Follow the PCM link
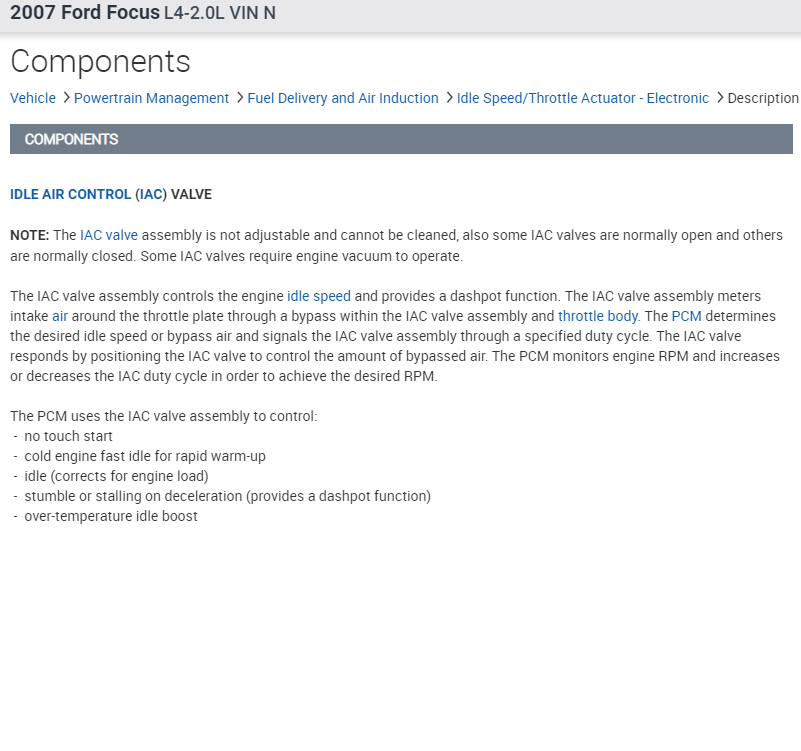Screen dimensions: 801x751 pyautogui.click(x=686, y=316)
